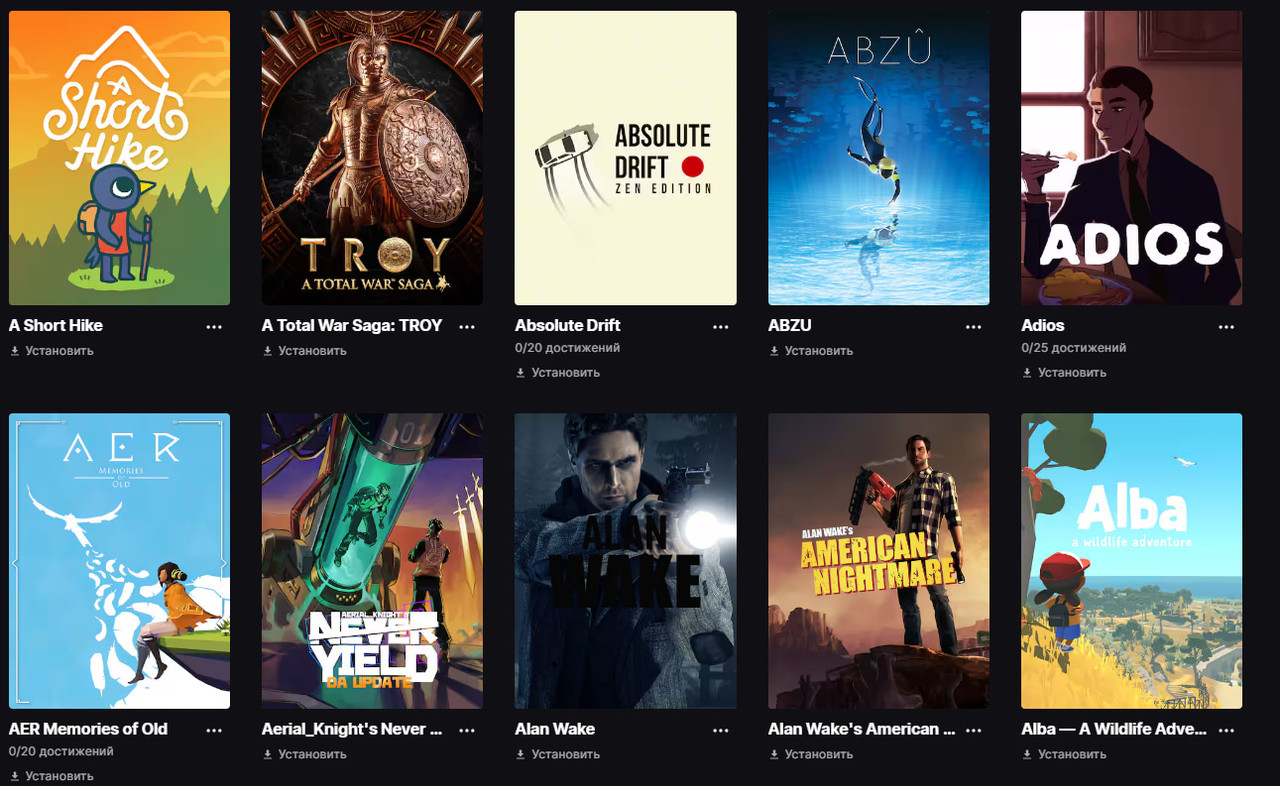Open the Alba wildlife adventure cover
This screenshot has height=786, width=1280.
tap(1132, 561)
